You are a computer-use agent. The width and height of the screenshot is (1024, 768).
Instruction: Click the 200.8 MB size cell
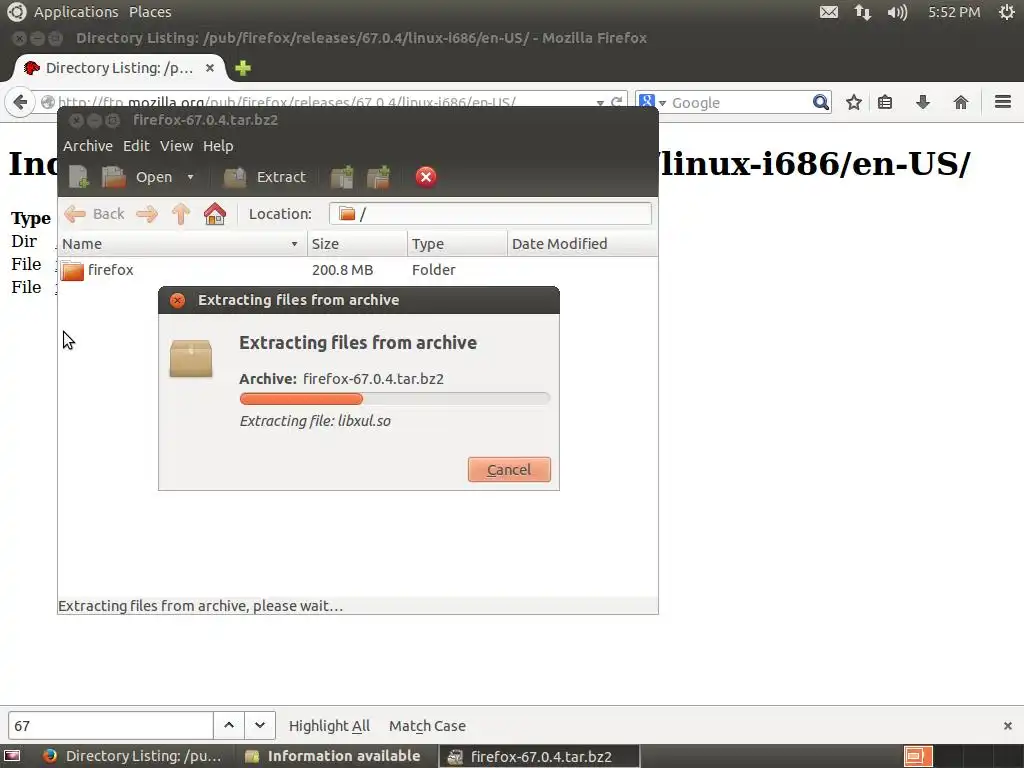point(342,270)
